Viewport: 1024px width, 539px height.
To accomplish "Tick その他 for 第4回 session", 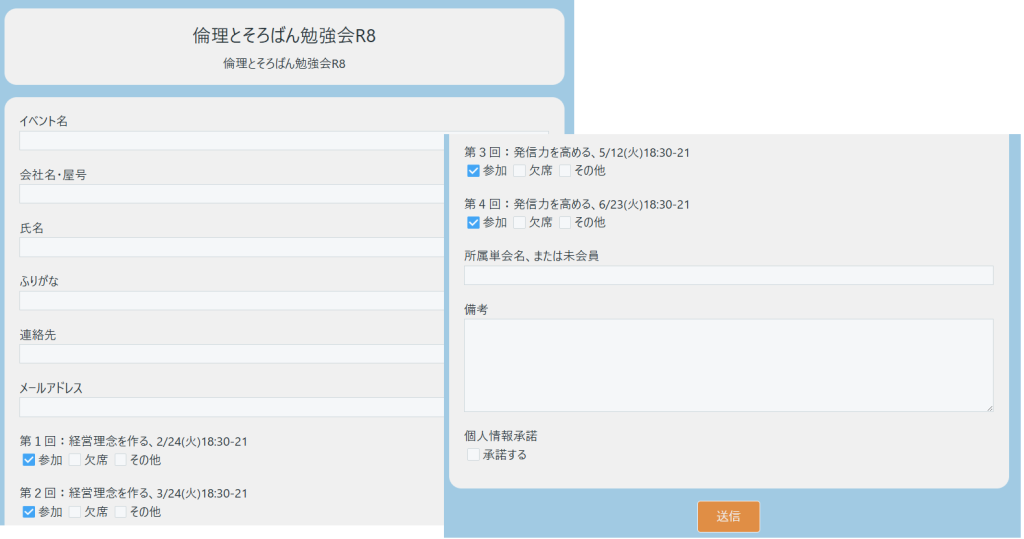I will (x=566, y=223).
